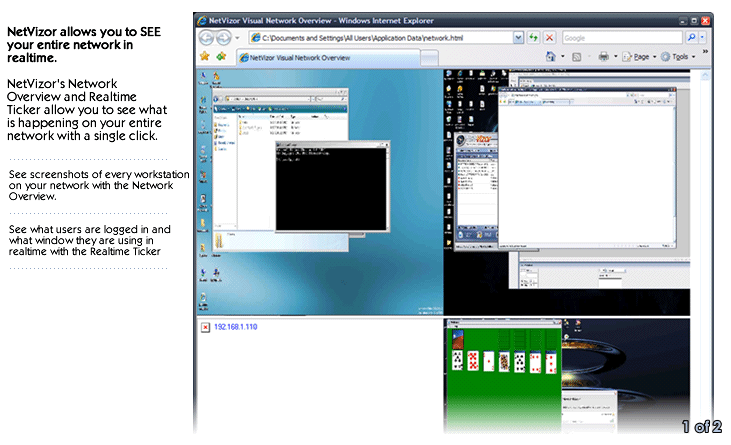This screenshot has height=445, width=731.
Task: Click the browser Forward arrow button
Action: click(225, 37)
